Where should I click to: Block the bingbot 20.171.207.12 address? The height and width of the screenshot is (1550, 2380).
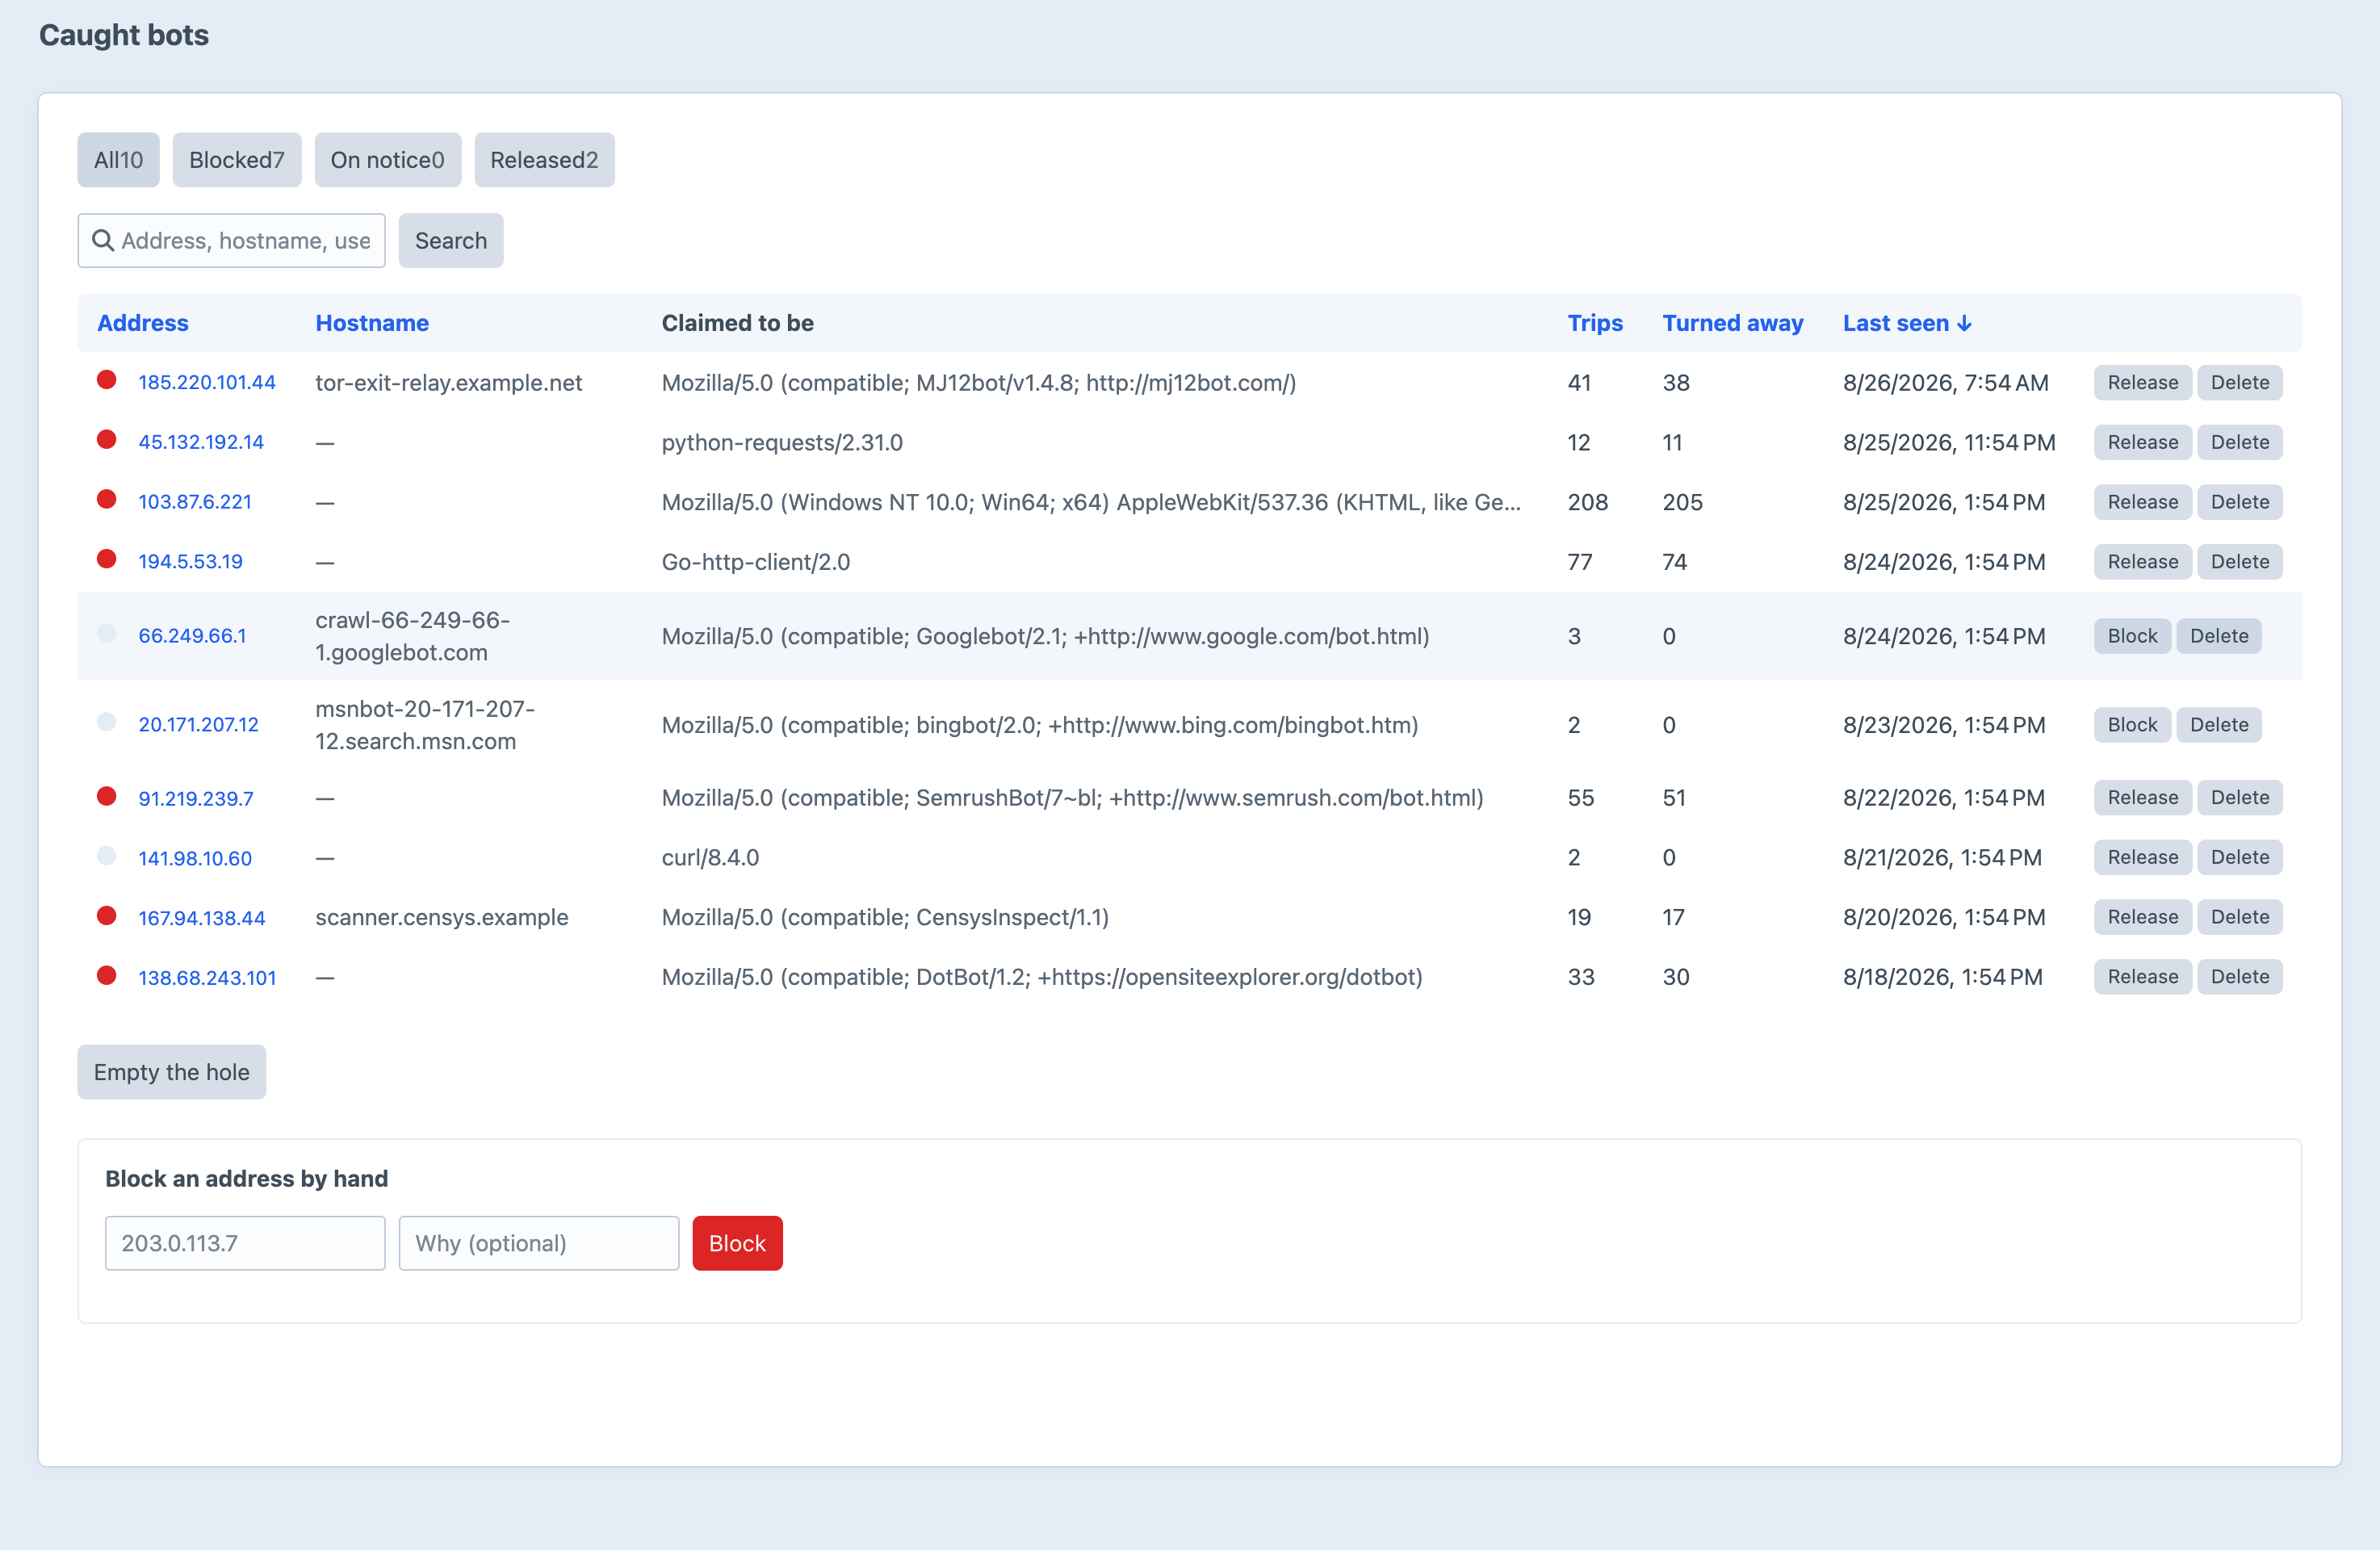2132,725
